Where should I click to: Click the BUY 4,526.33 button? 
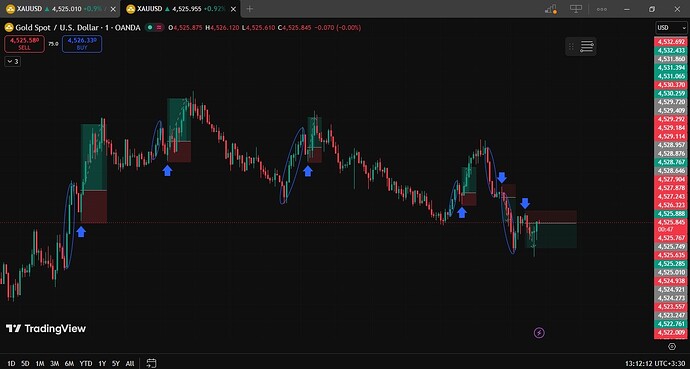[x=82, y=44]
